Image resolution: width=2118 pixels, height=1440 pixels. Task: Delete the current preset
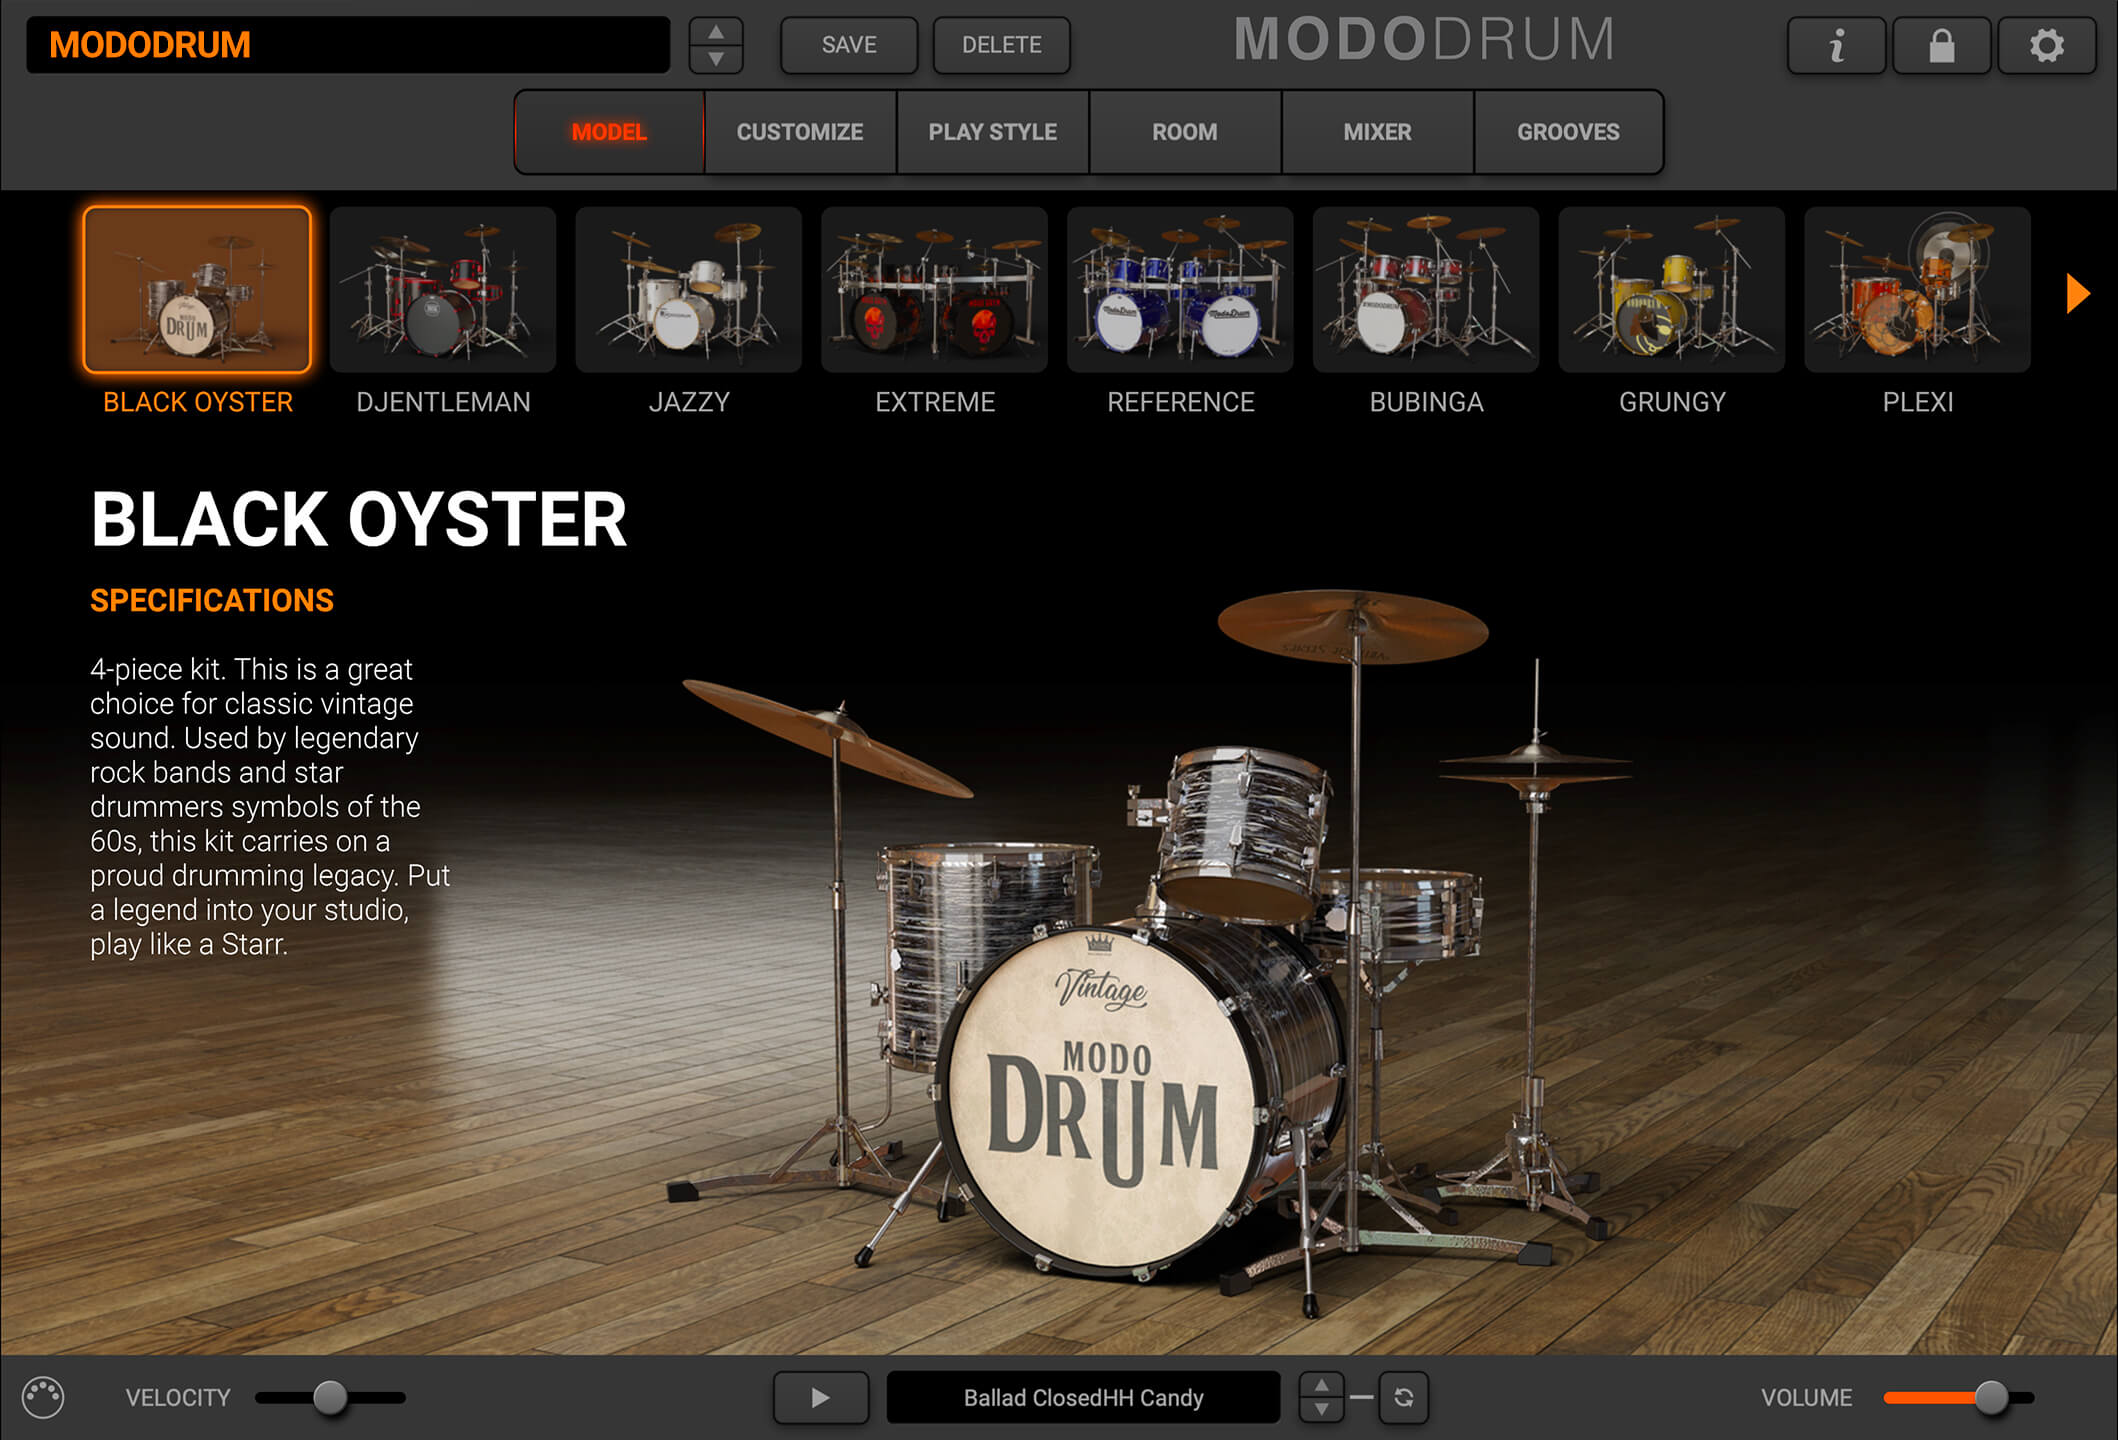pos(1001,45)
